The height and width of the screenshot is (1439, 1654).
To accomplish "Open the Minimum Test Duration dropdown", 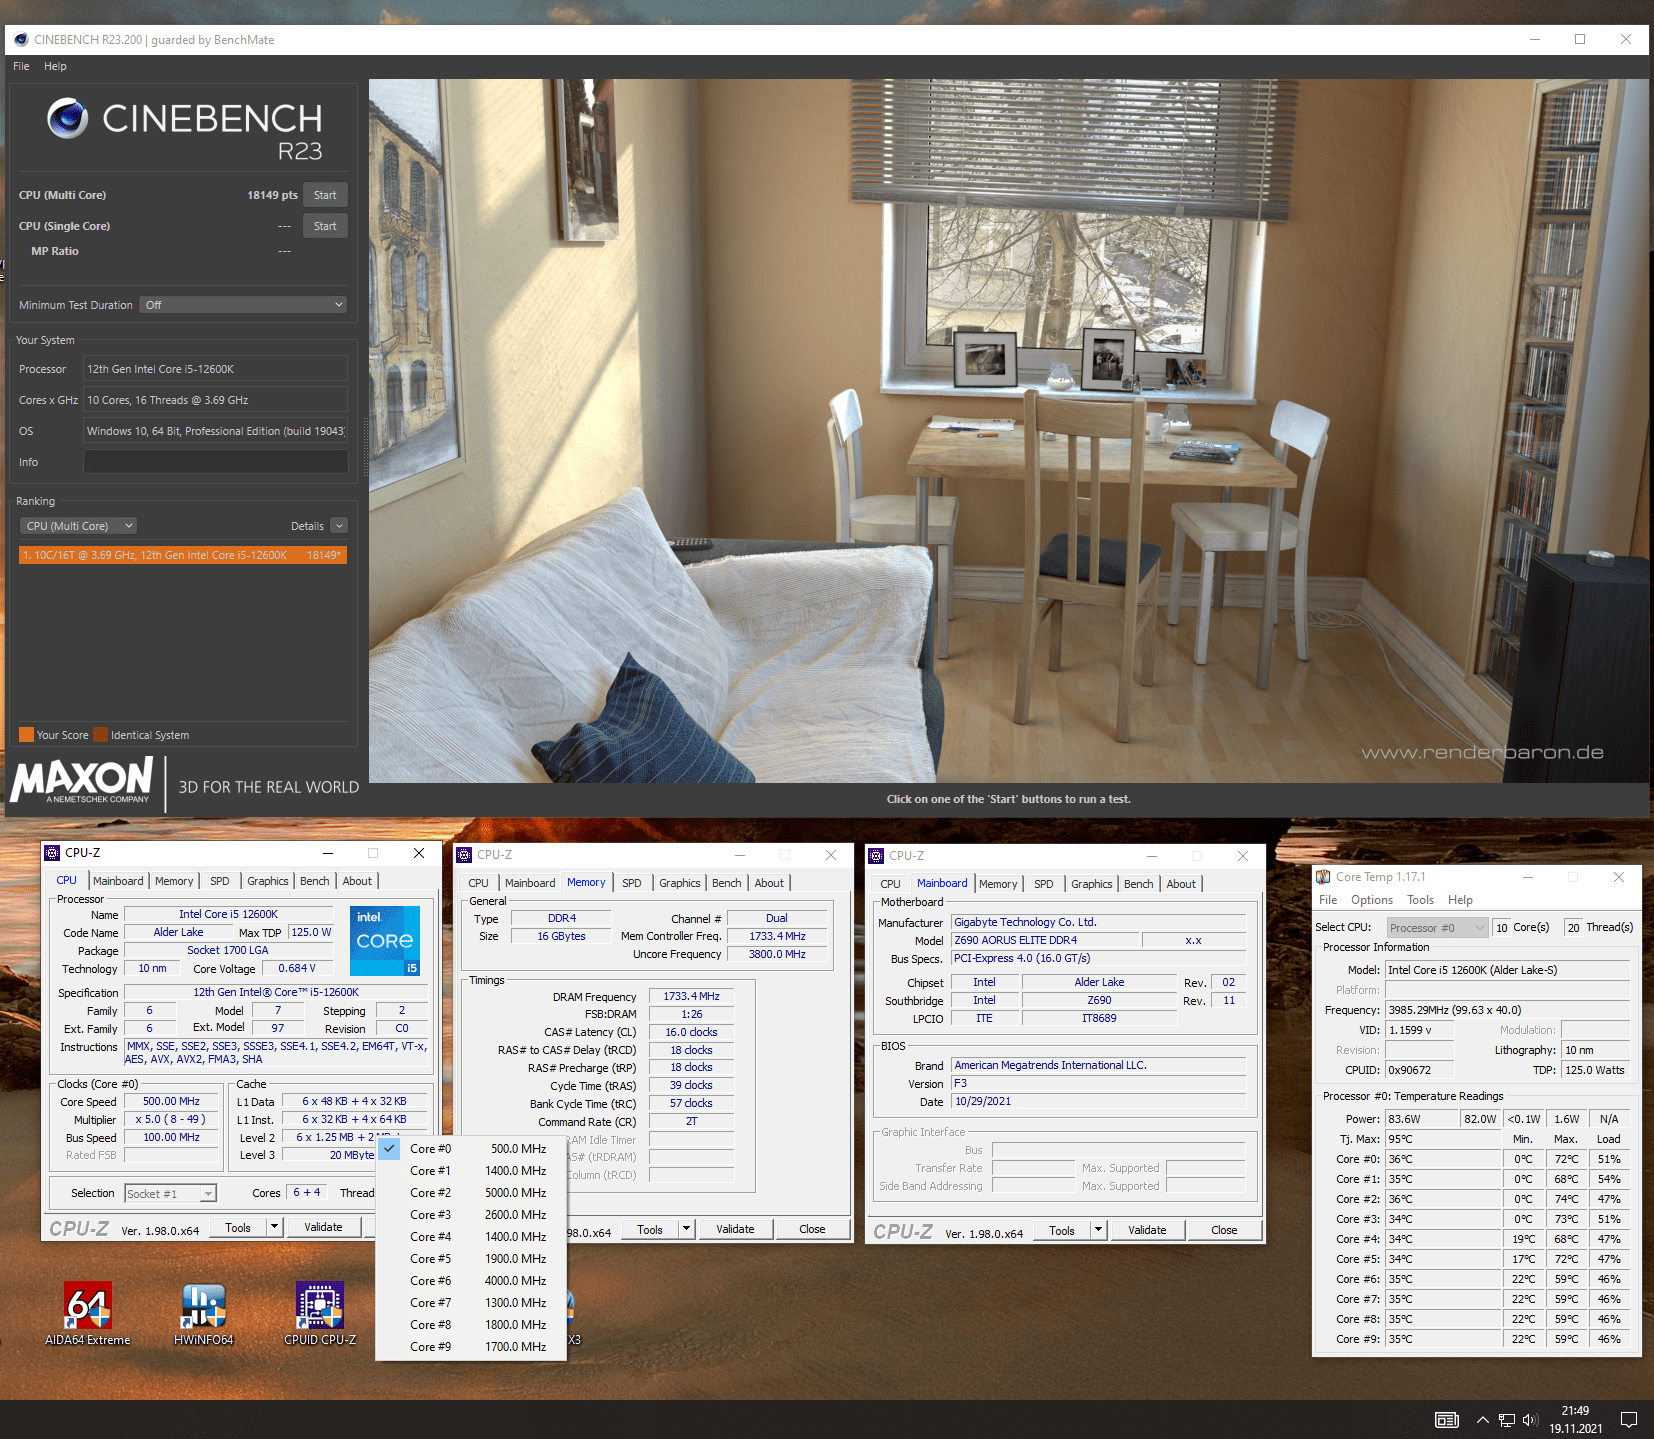I will 244,305.
